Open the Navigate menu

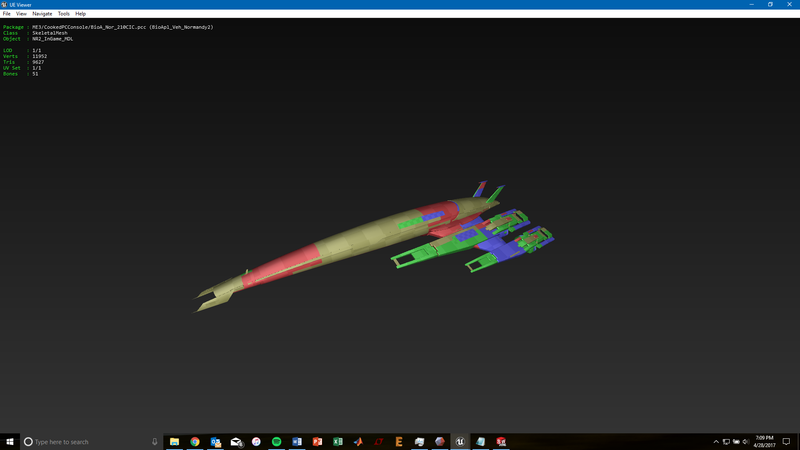click(42, 14)
